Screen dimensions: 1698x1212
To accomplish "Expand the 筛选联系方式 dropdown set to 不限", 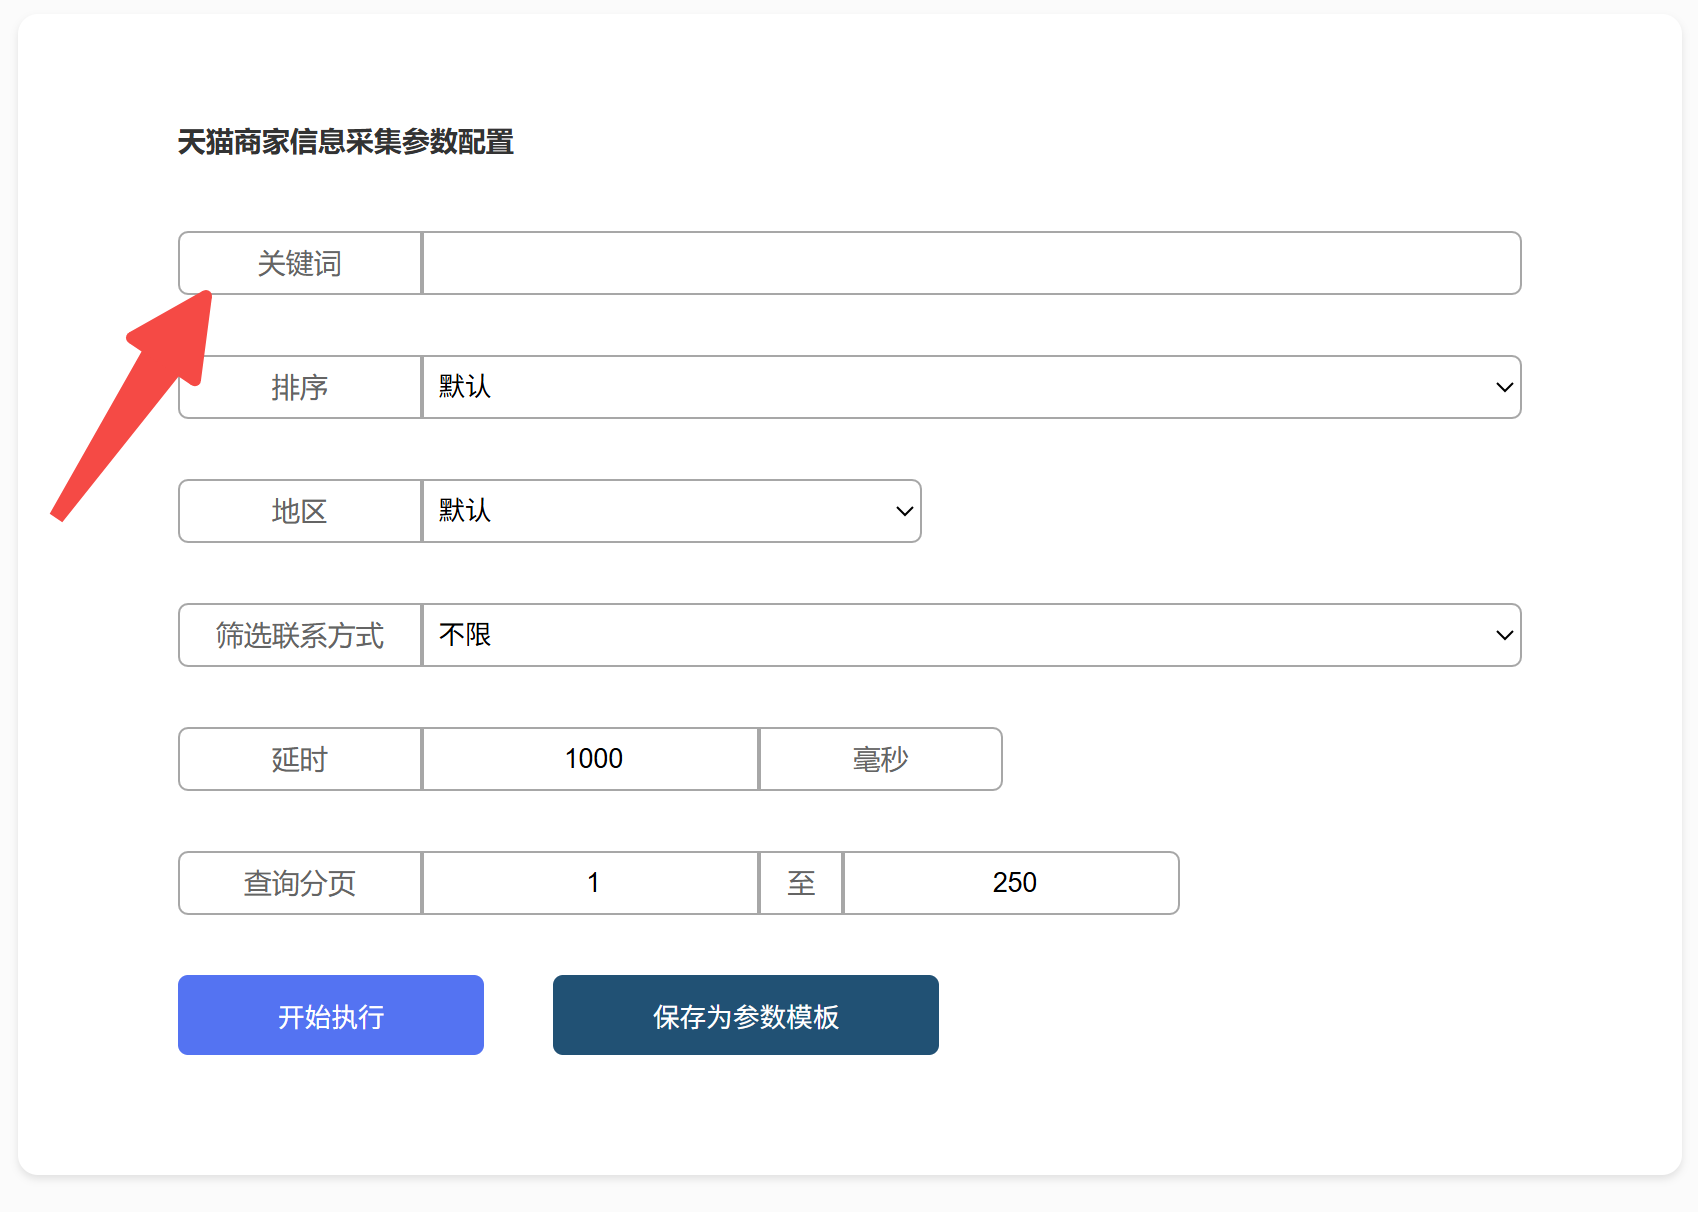I will (971, 635).
